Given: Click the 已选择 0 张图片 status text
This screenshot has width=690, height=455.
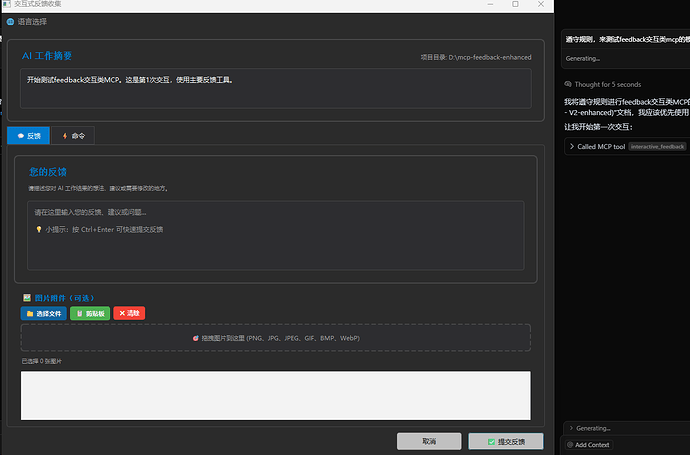Looking at the screenshot, I should [41, 361].
